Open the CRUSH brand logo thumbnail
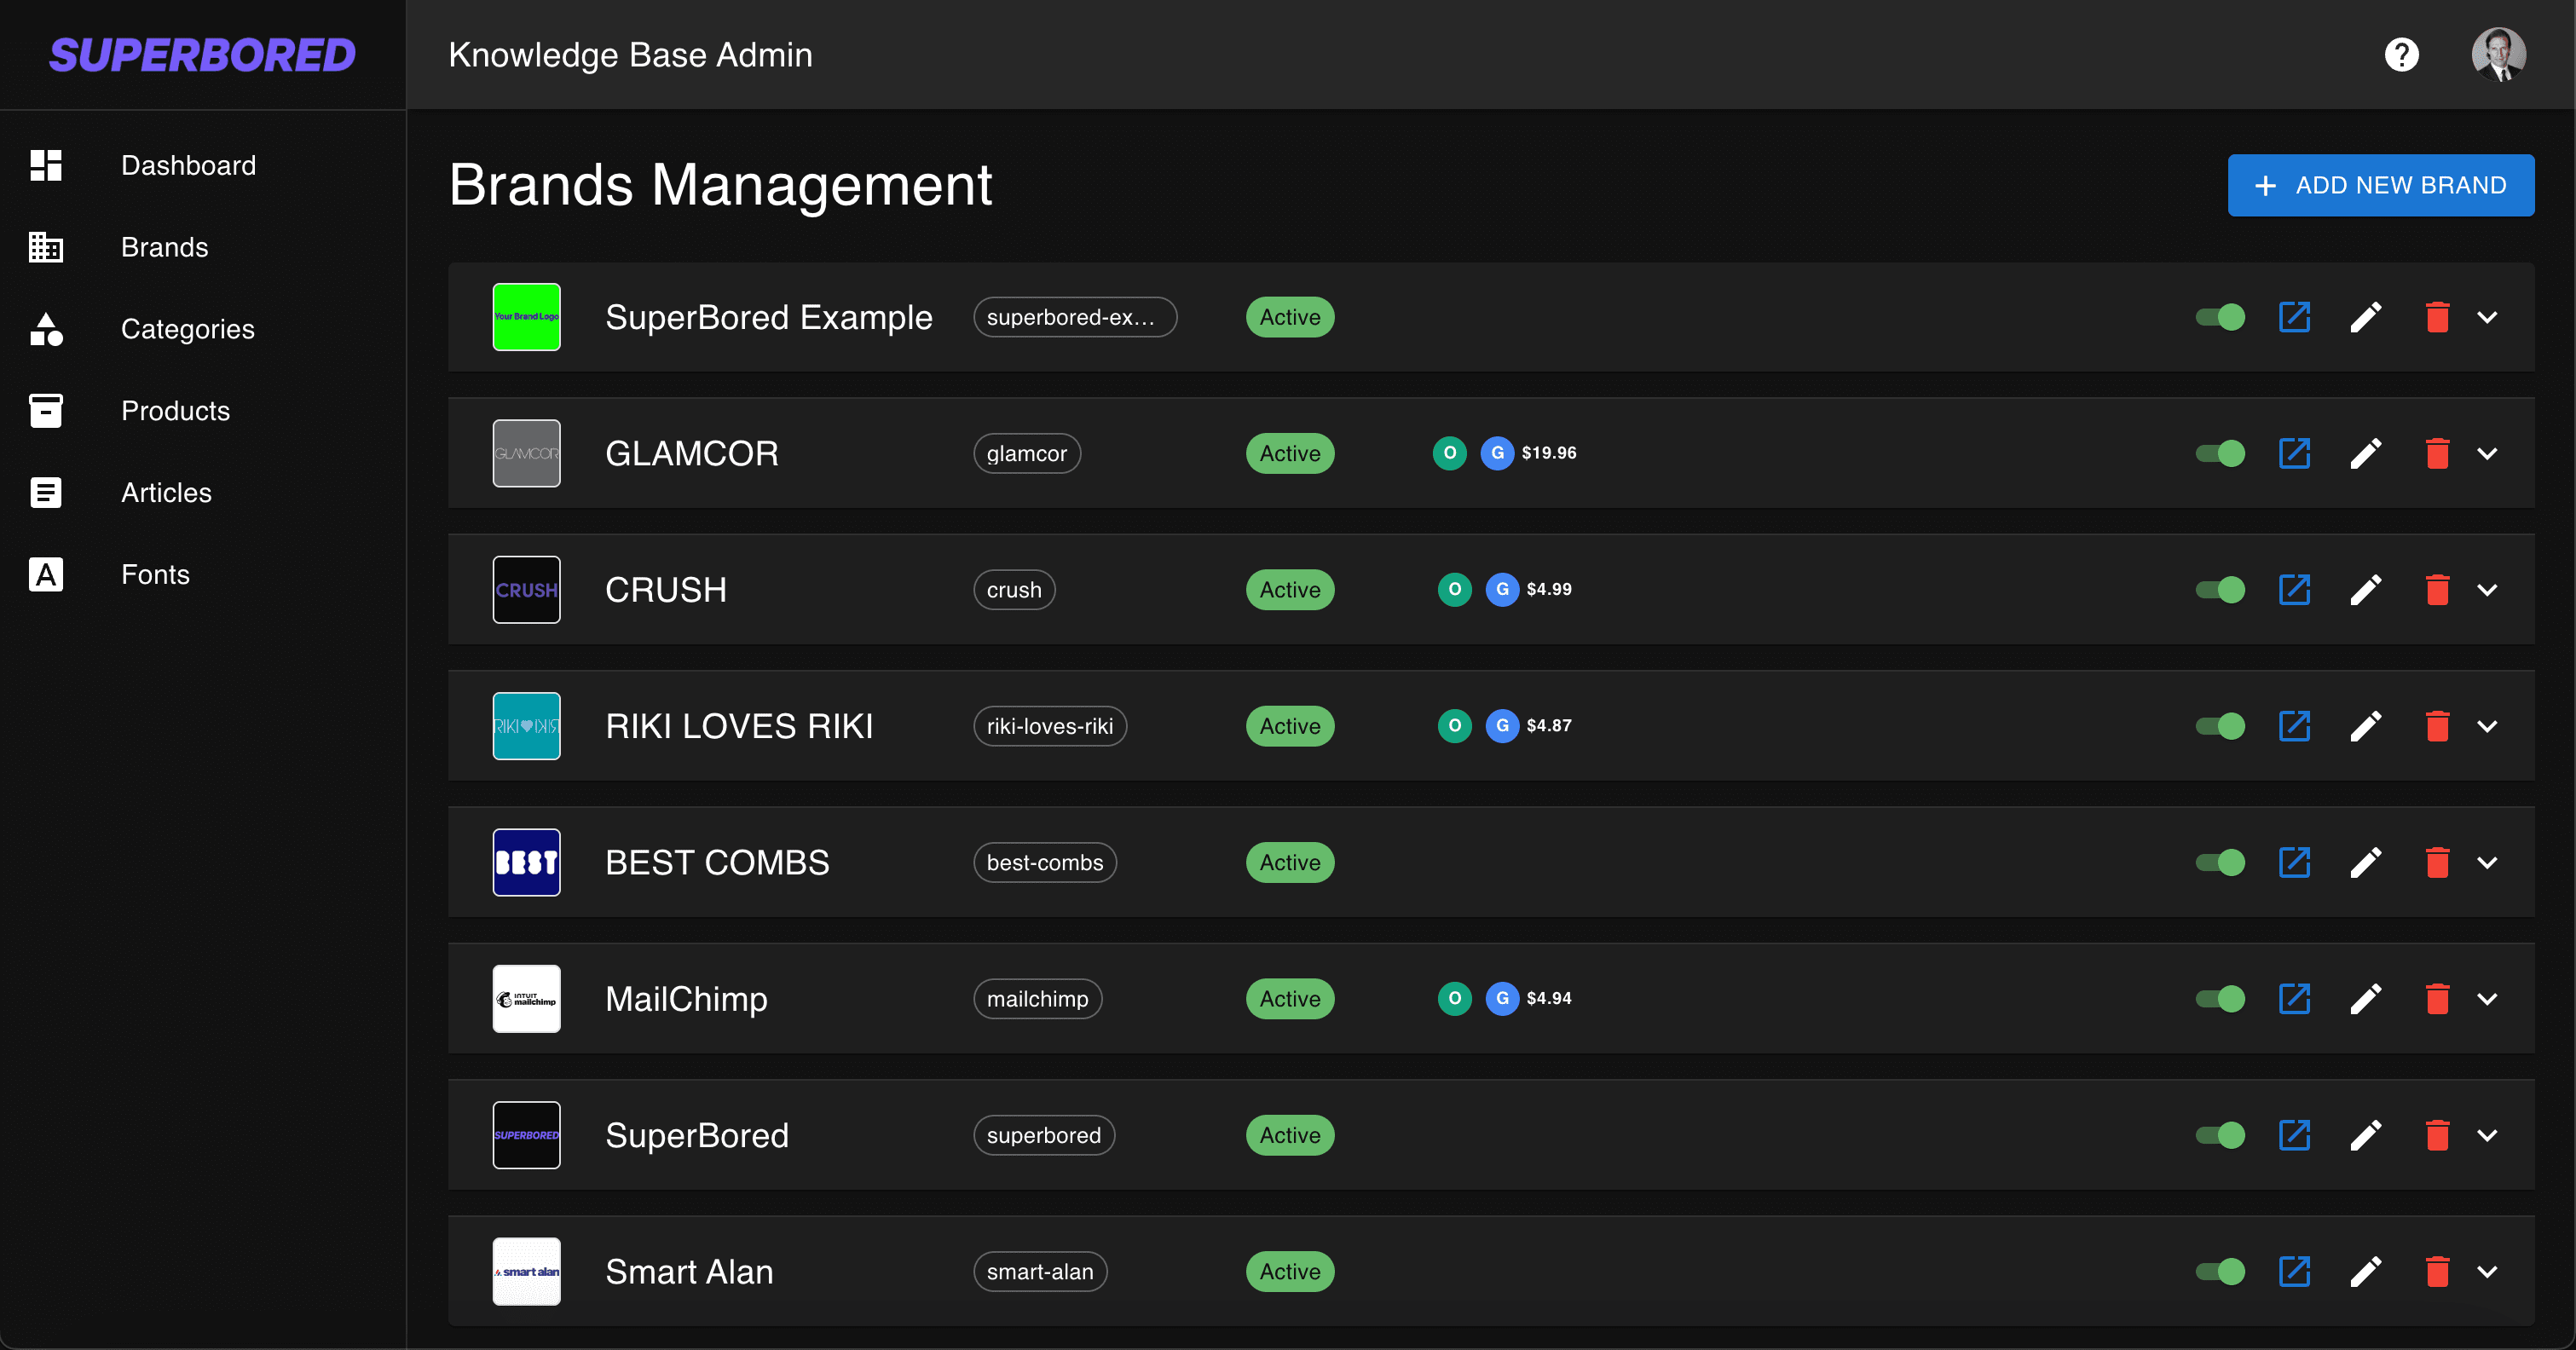This screenshot has width=2576, height=1350. point(526,589)
